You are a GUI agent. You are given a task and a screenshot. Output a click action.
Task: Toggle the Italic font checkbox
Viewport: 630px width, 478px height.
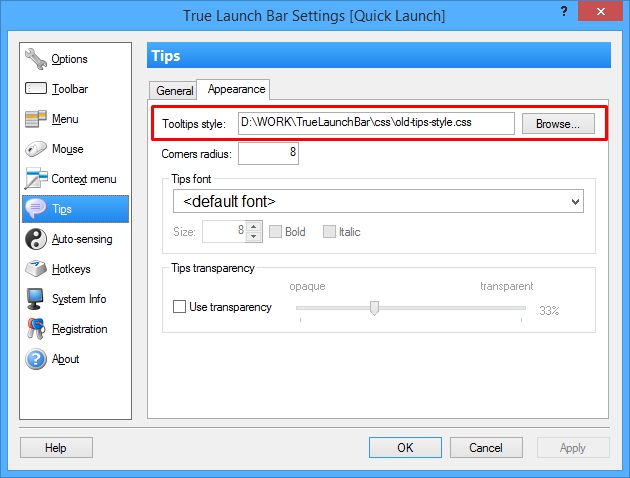click(329, 232)
